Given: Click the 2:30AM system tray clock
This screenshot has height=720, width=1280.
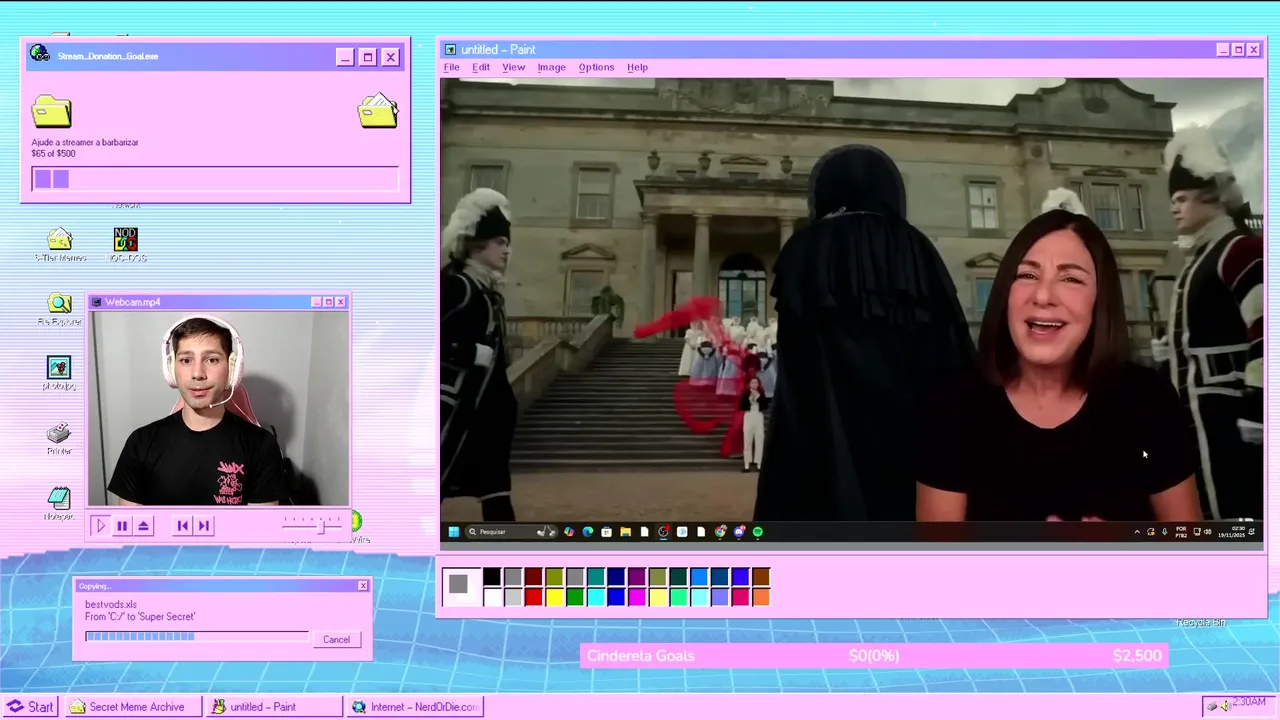Looking at the screenshot, I should click(x=1249, y=703).
